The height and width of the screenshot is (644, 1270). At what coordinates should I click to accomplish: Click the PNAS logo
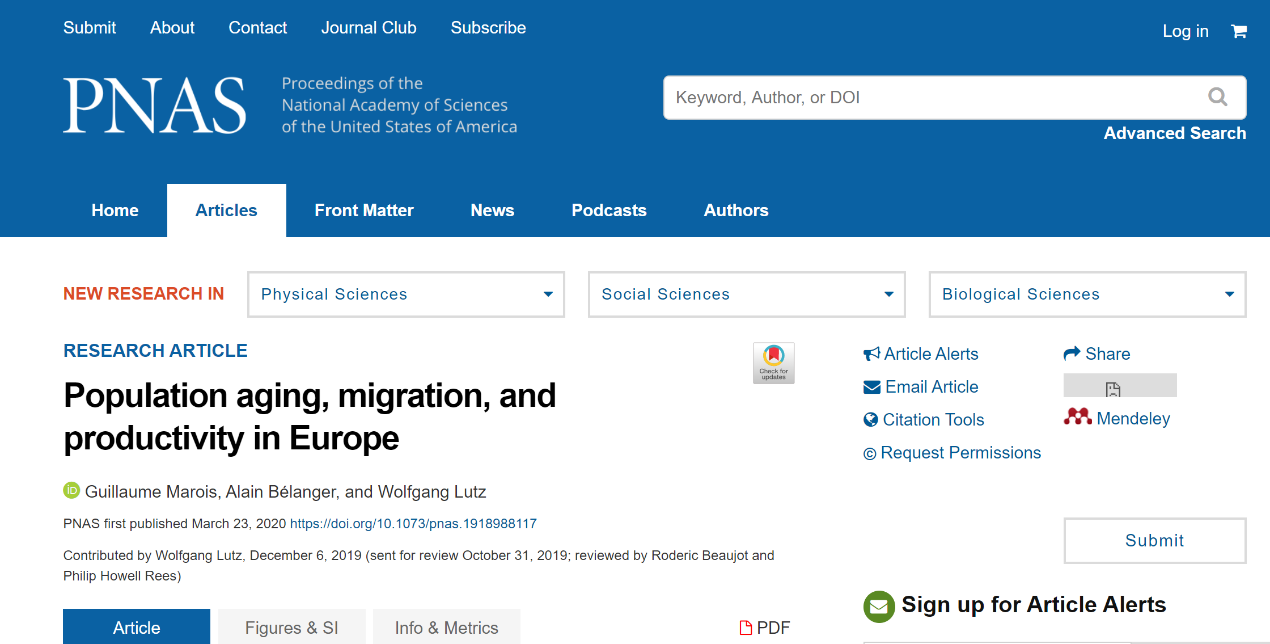point(155,105)
